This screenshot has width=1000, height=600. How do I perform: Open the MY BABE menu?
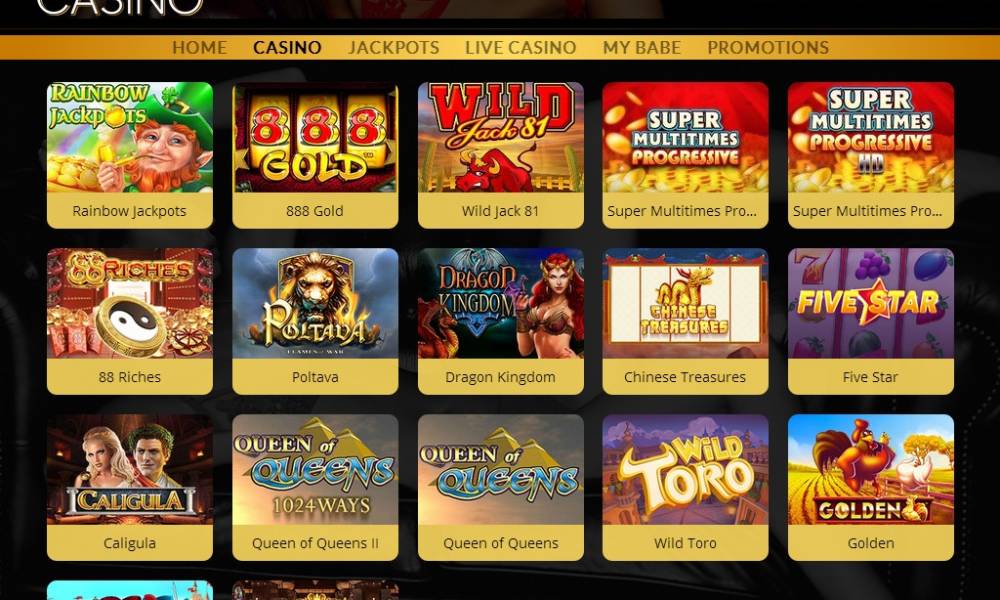coord(642,48)
